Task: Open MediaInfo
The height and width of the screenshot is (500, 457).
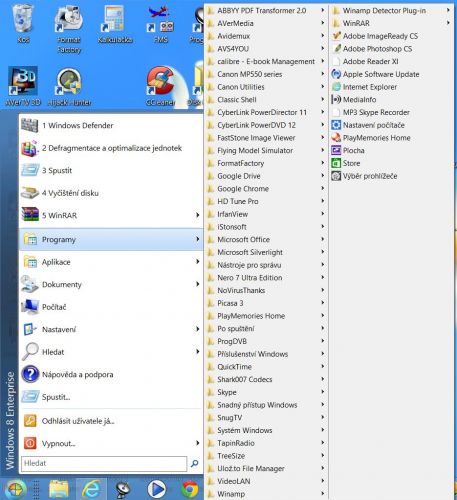Action: (x=390, y=100)
